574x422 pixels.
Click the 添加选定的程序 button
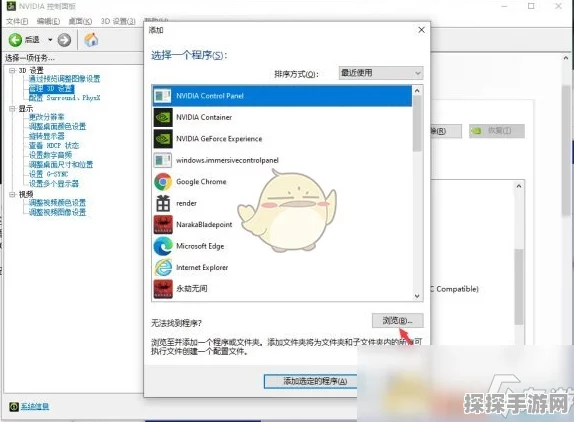(x=310, y=381)
